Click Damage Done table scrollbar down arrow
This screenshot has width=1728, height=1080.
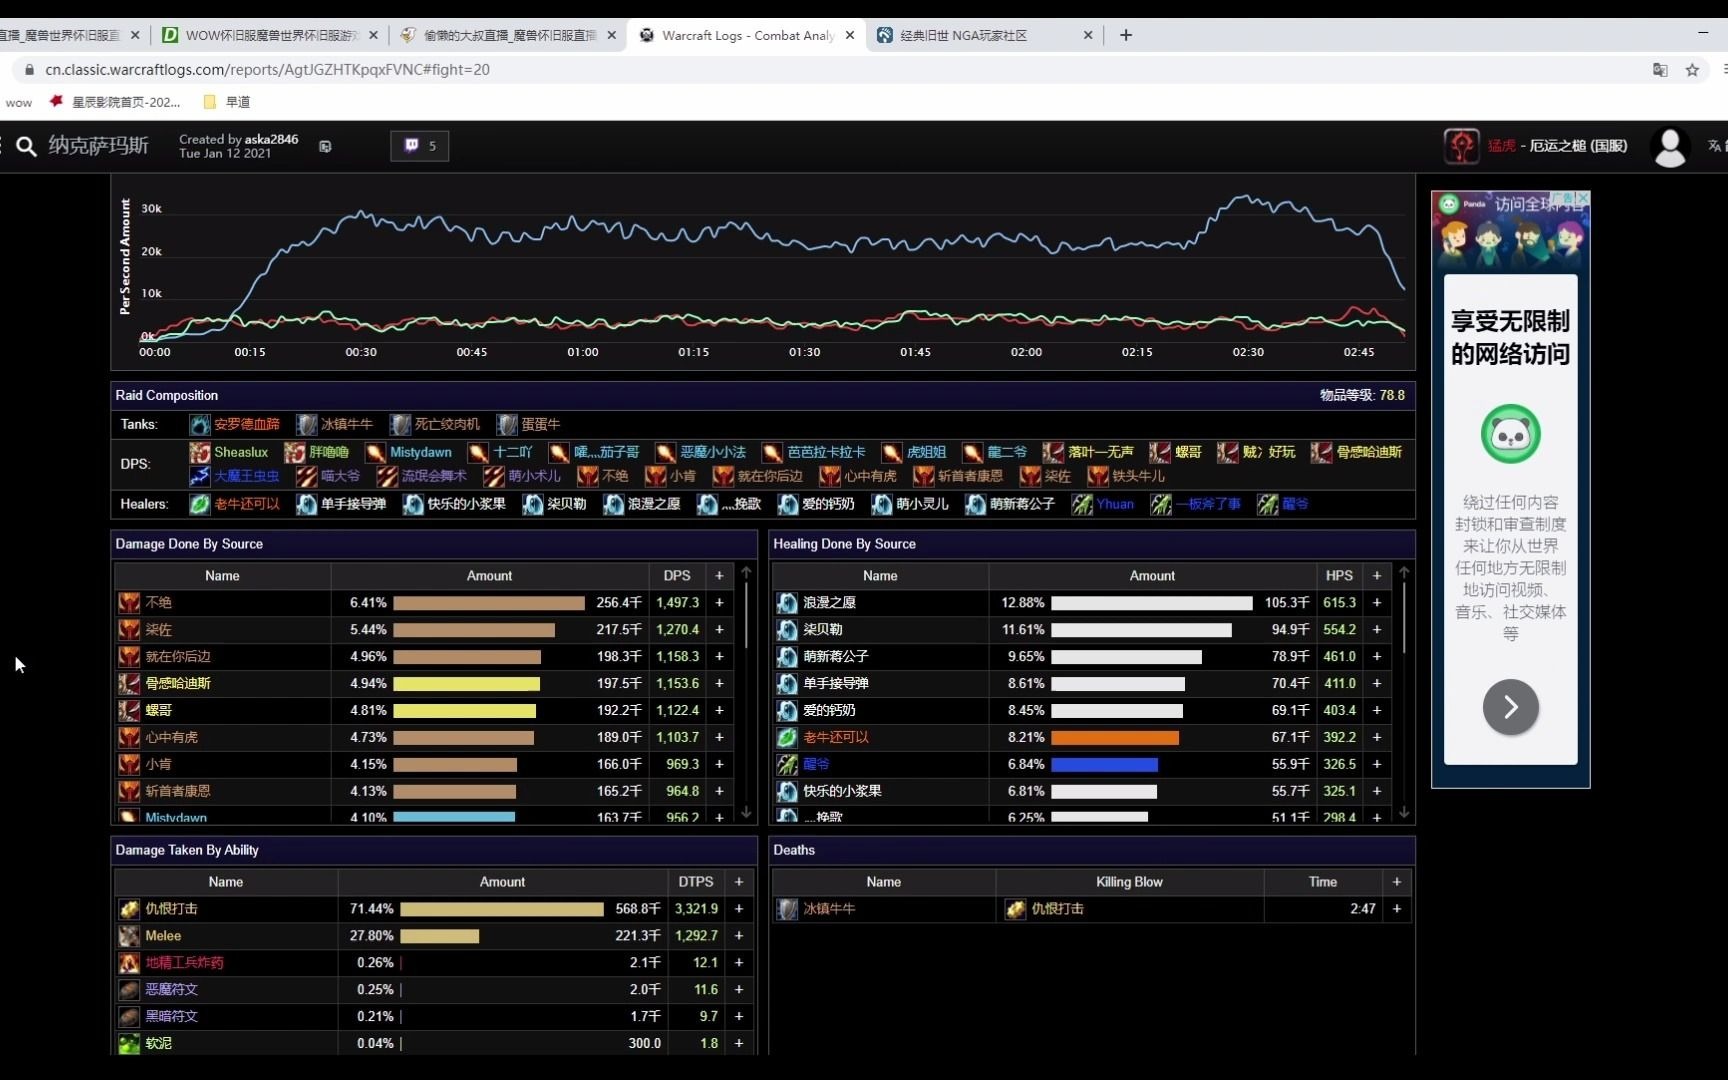[x=746, y=813]
